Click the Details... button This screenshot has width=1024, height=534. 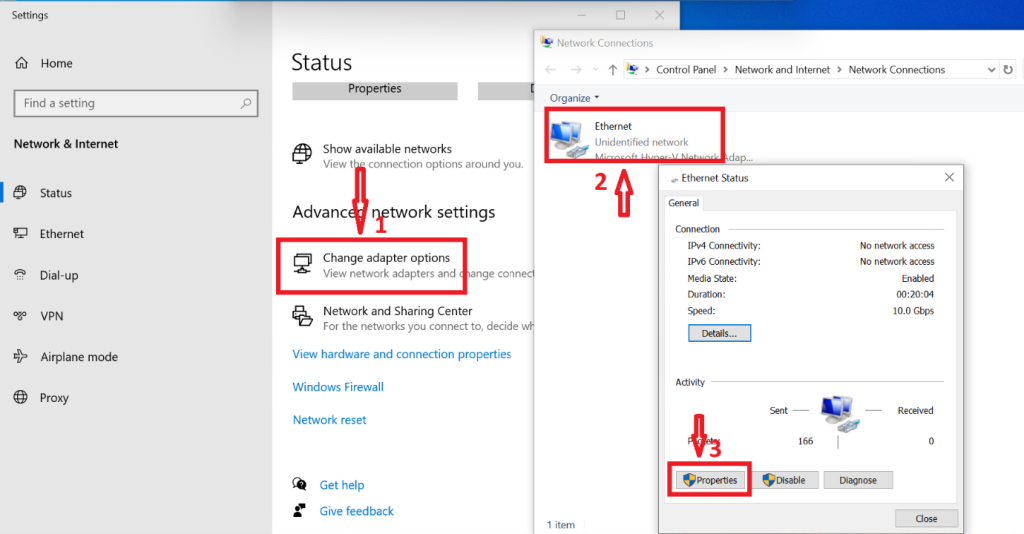(x=718, y=333)
